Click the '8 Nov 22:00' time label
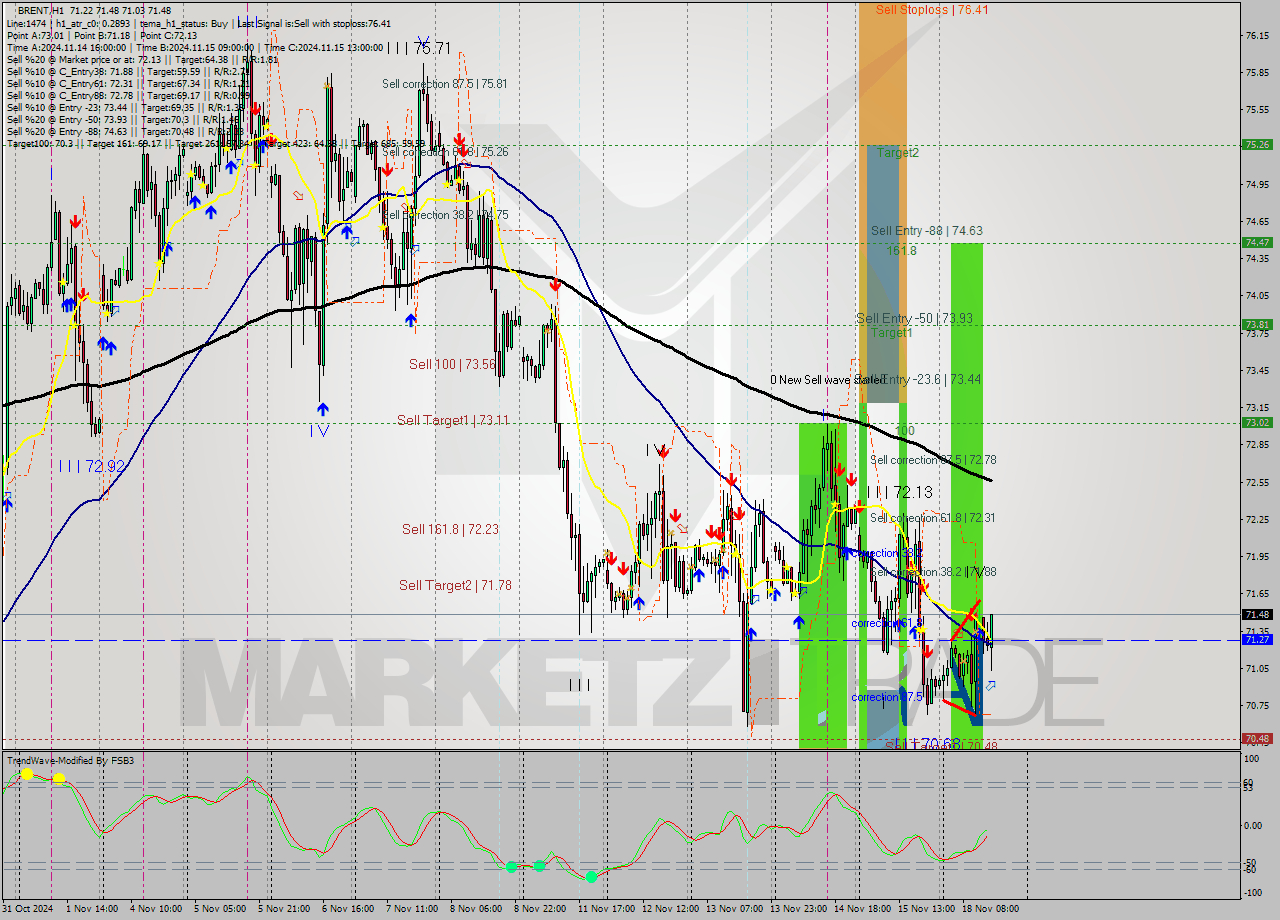 pyautogui.click(x=540, y=909)
